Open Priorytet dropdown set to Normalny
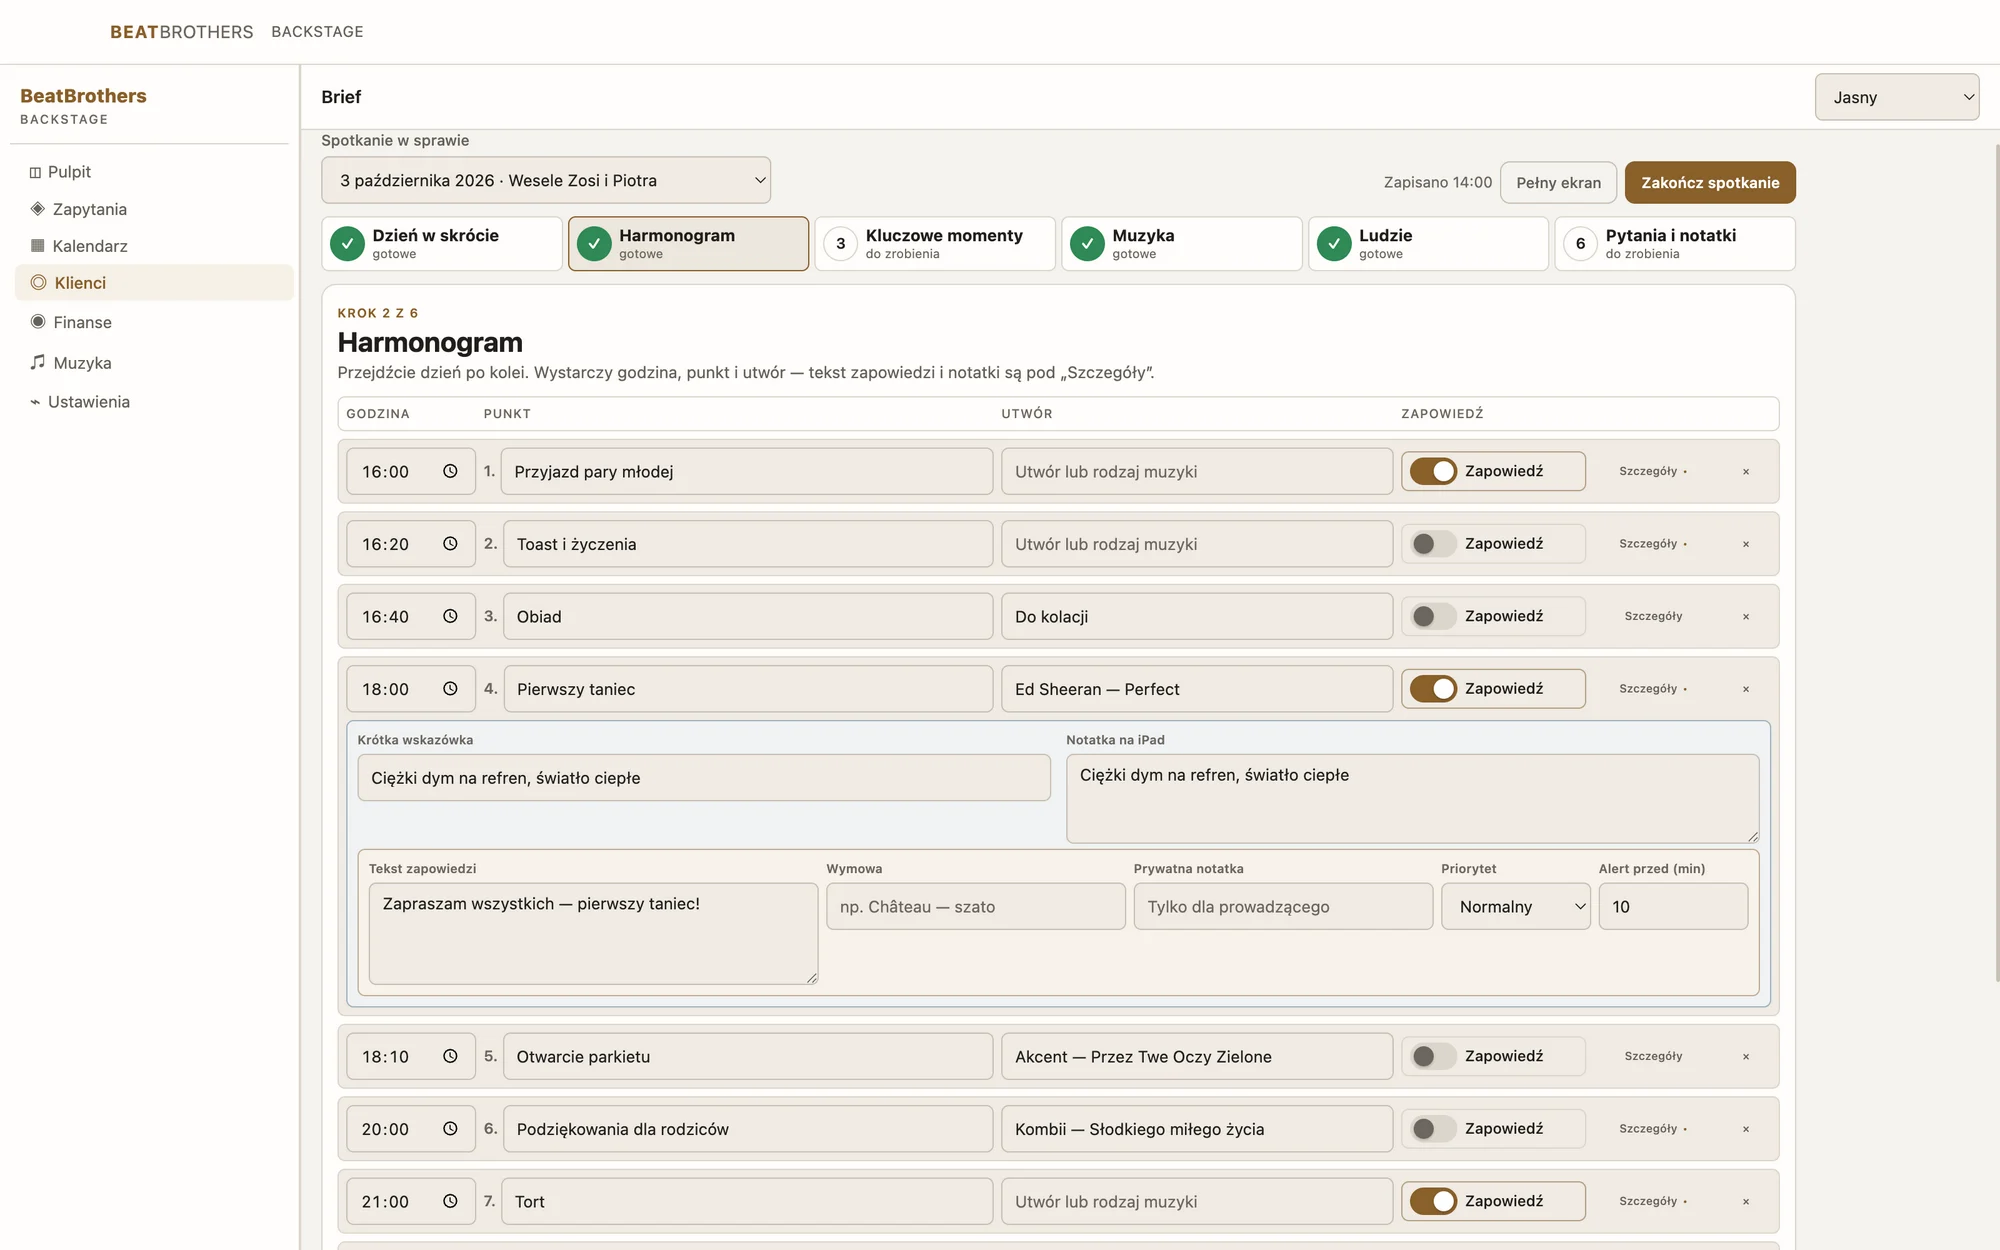2000x1250 pixels. point(1515,906)
